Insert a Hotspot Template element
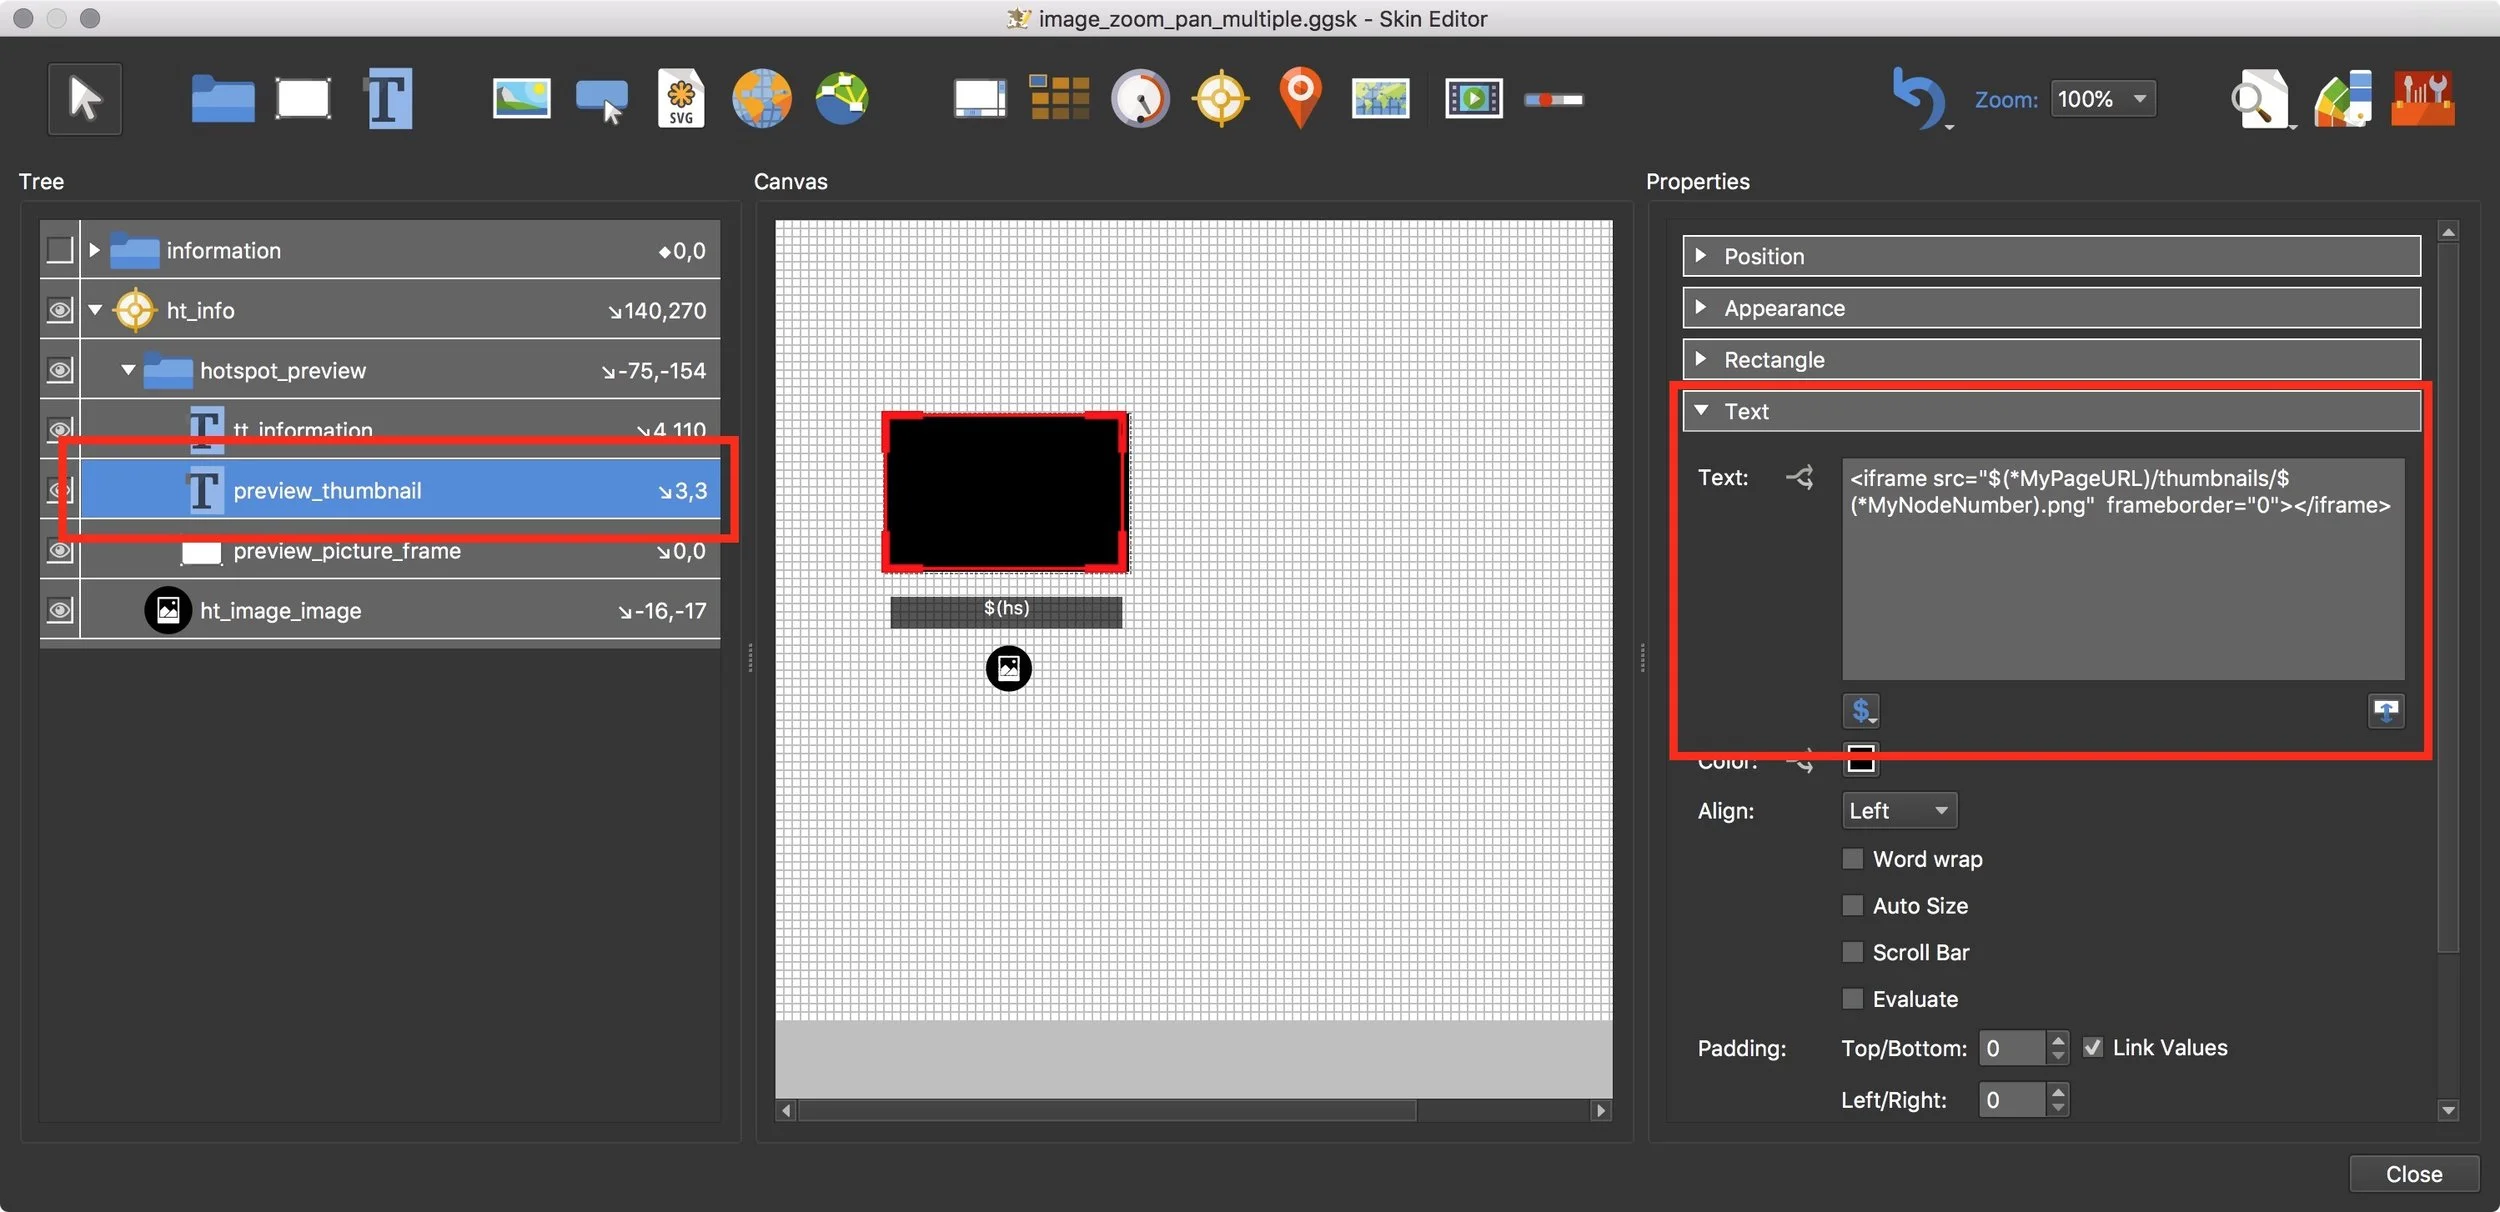 point(1221,99)
